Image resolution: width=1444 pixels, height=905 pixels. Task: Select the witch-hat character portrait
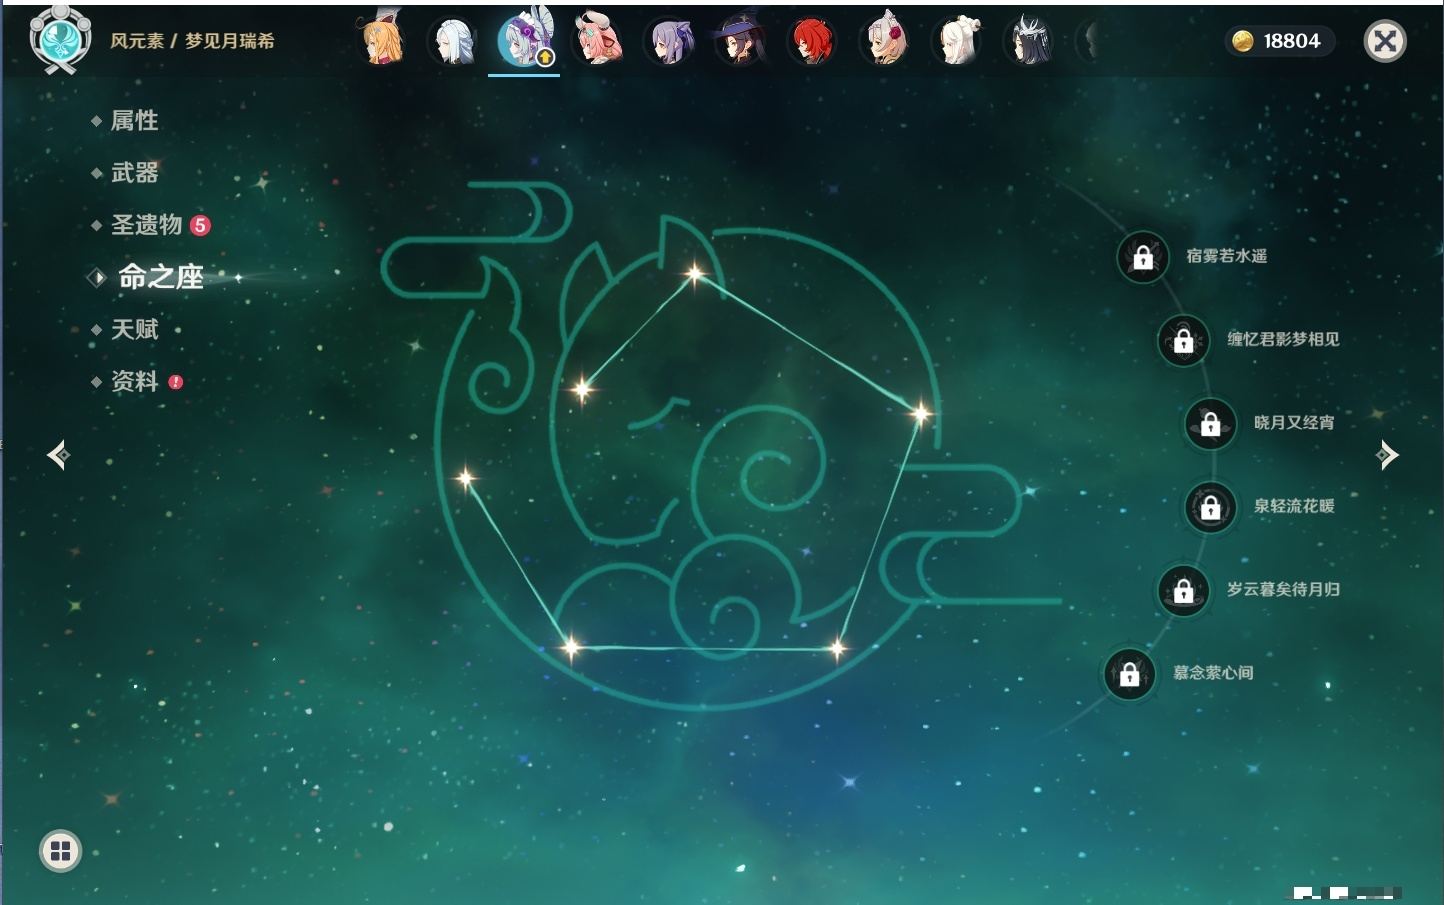point(741,41)
